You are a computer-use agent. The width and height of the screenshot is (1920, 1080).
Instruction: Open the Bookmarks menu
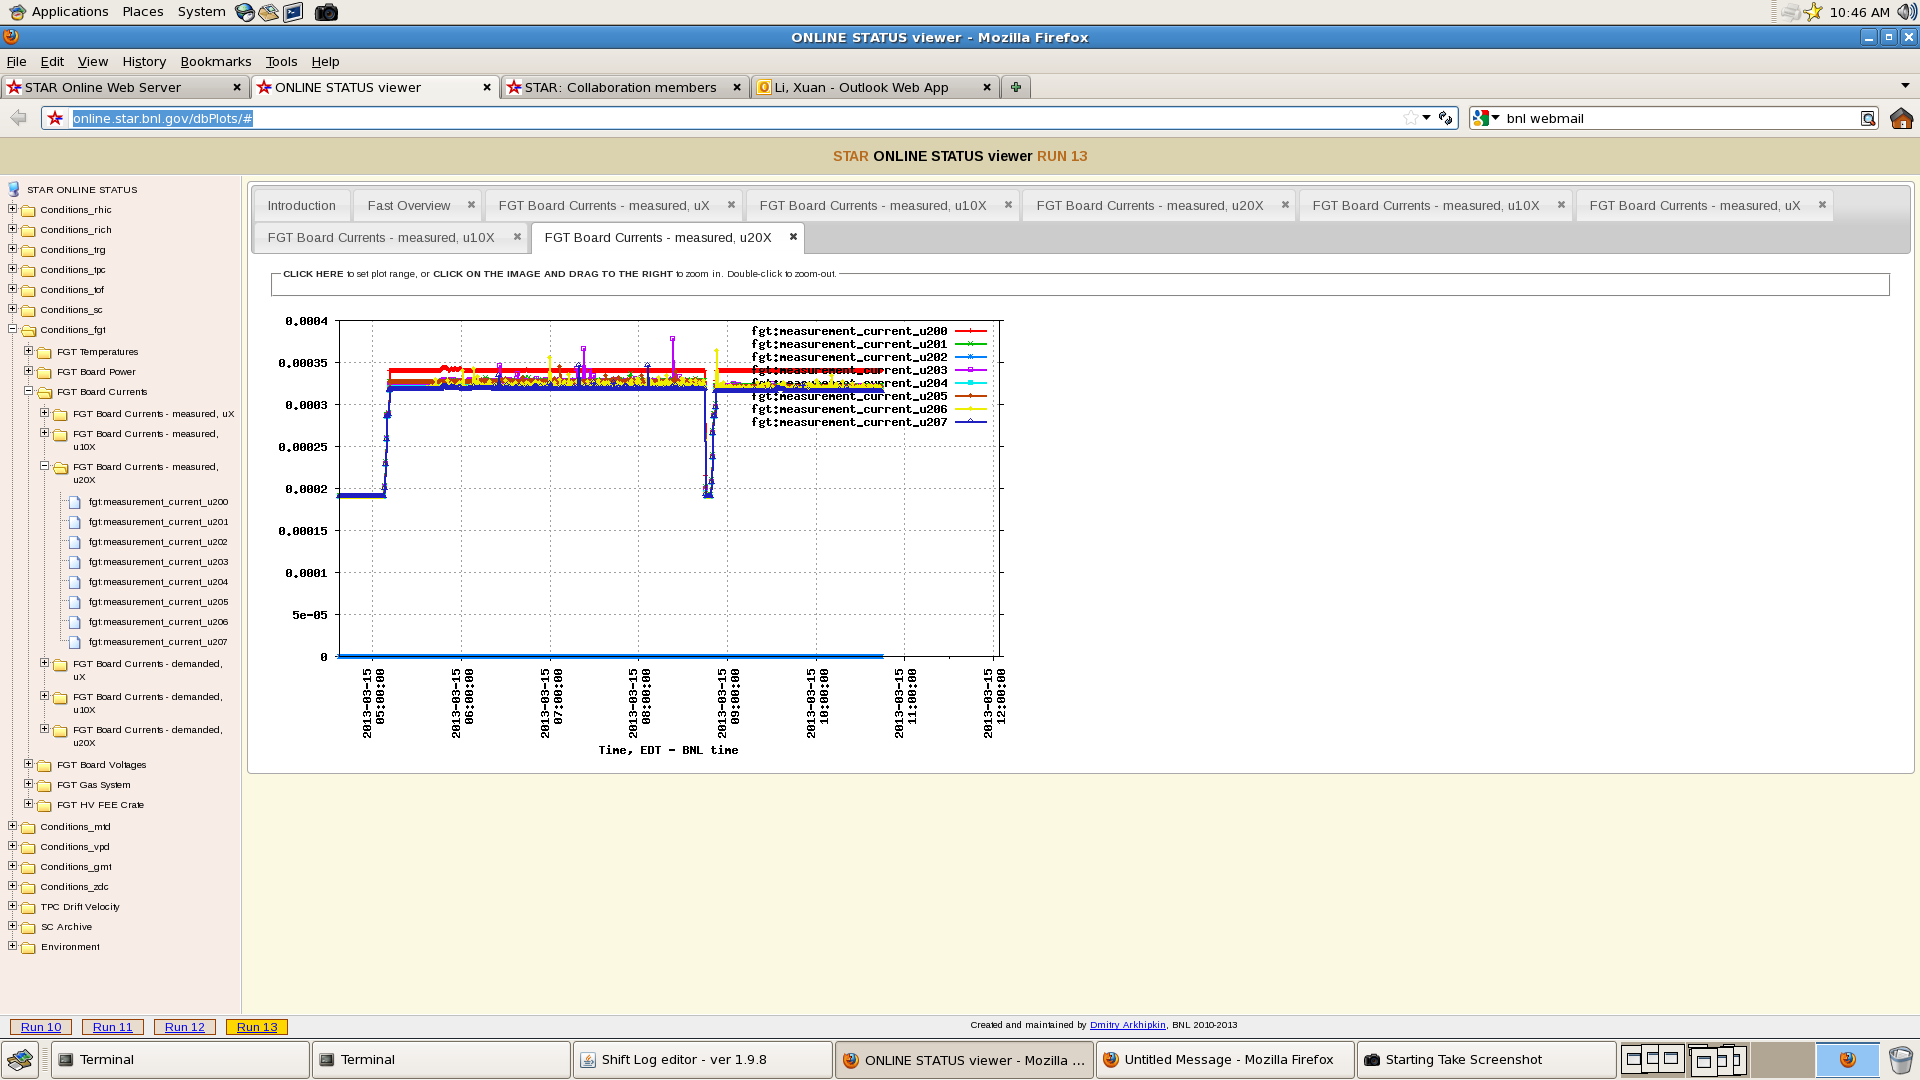pos(215,61)
